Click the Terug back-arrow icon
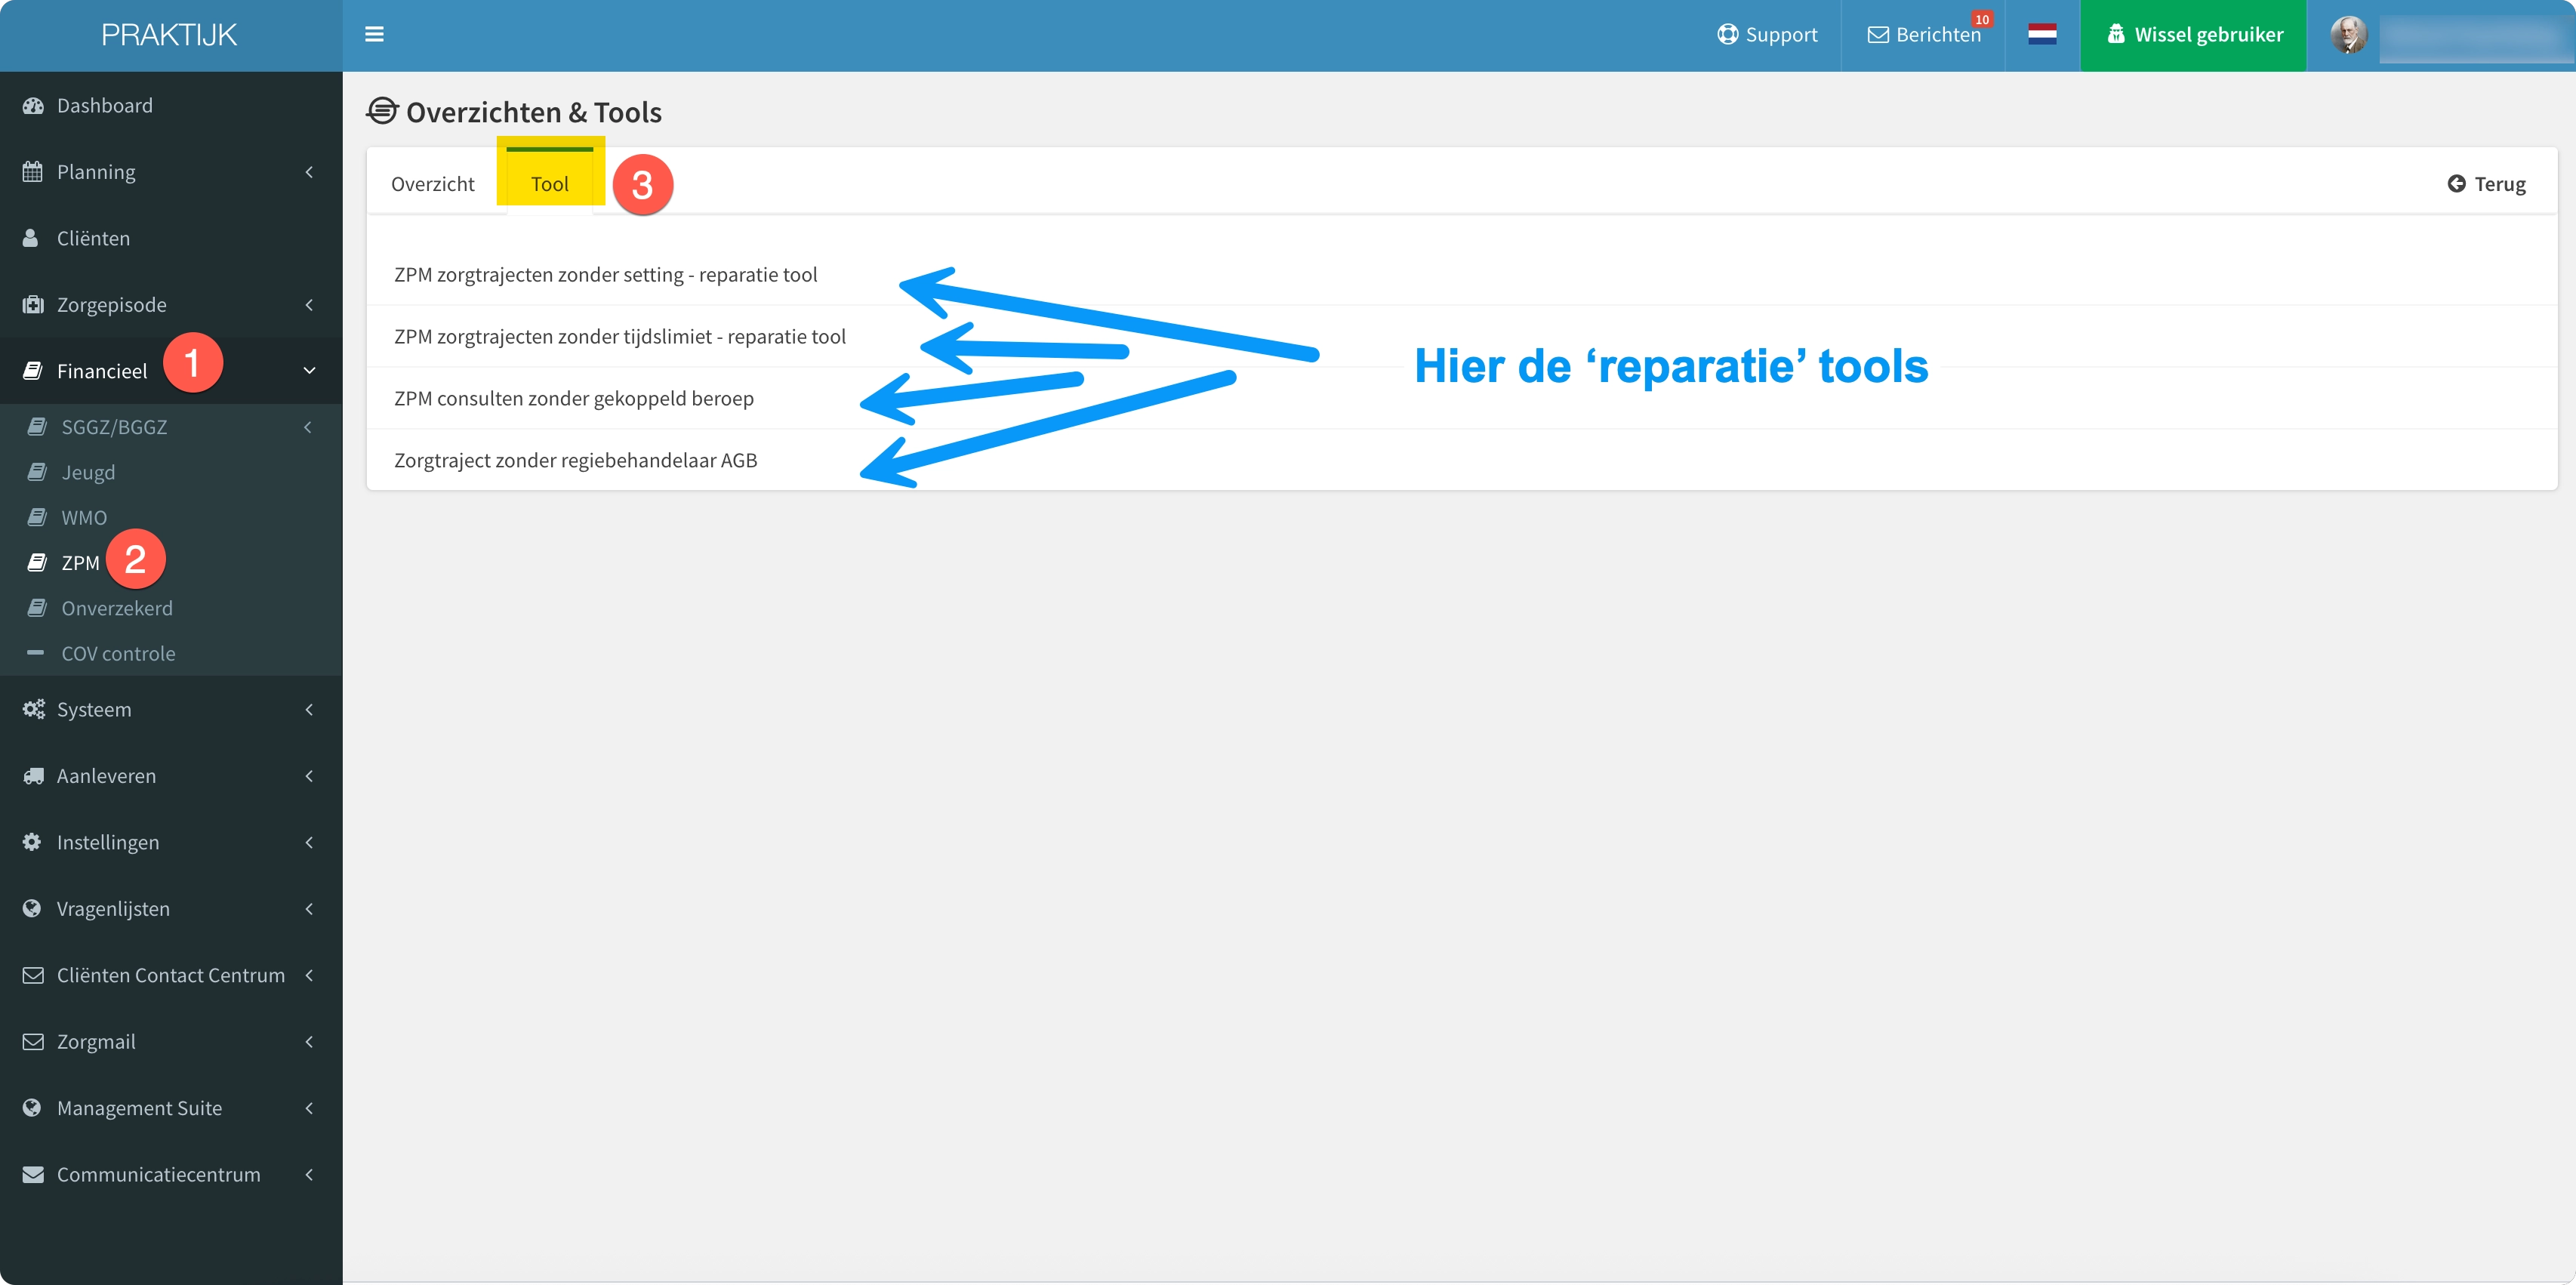 pyautogui.click(x=2456, y=183)
